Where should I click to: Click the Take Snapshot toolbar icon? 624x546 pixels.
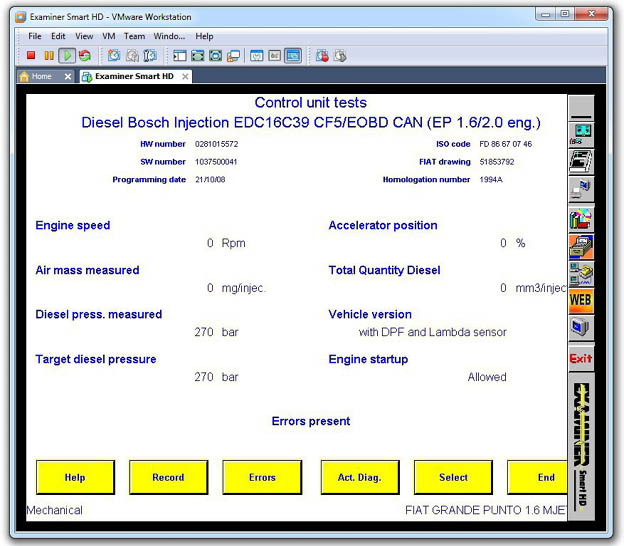(x=114, y=56)
